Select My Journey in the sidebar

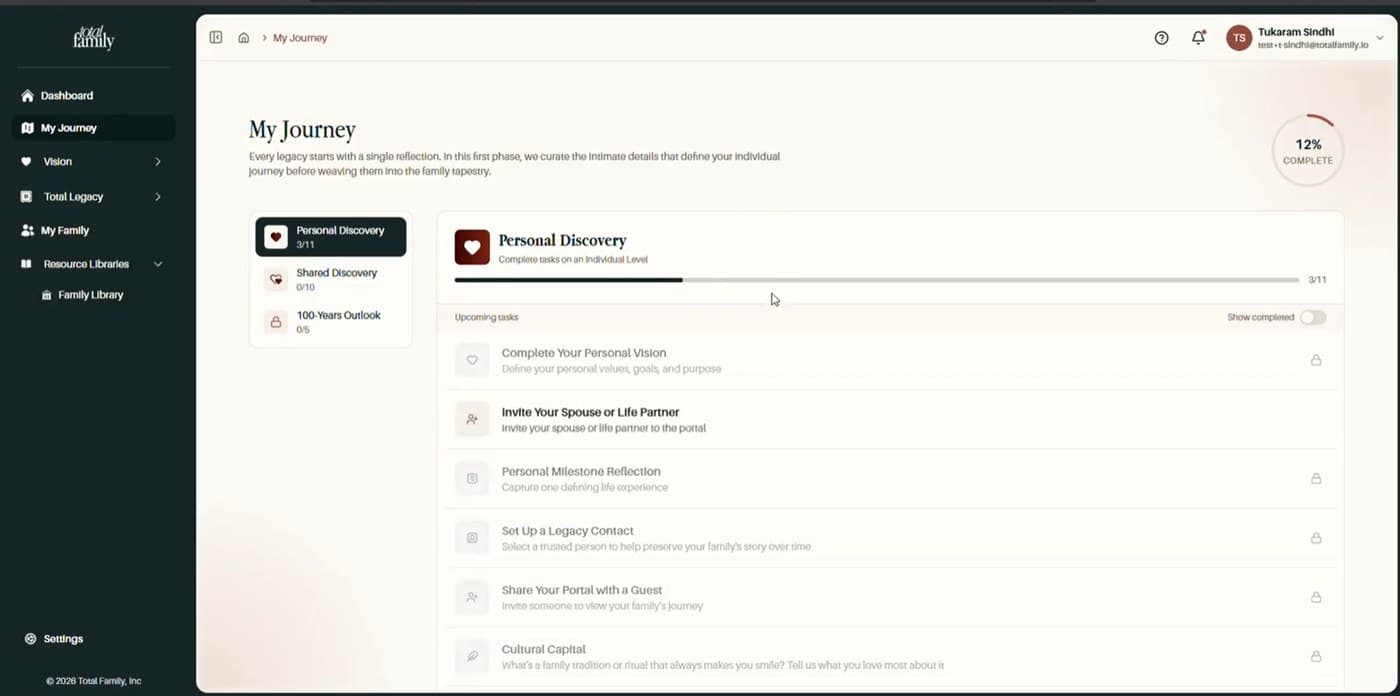[93, 128]
